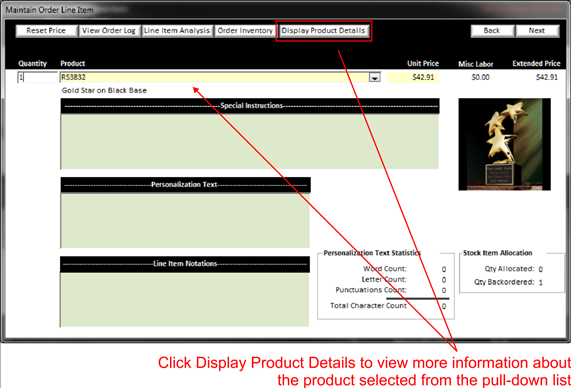Open Line Item Analysis
Screen dimensions: 571x388
(x=177, y=31)
